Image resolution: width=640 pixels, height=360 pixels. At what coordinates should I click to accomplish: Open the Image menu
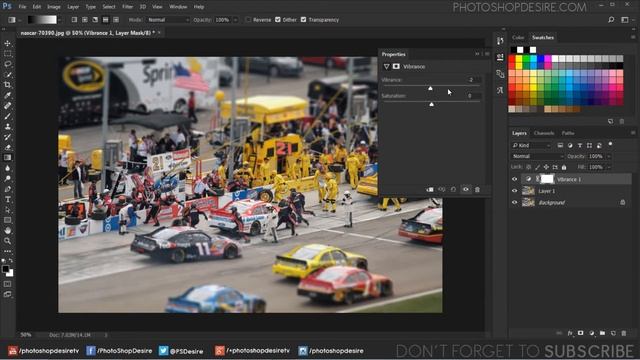pyautogui.click(x=53, y=7)
